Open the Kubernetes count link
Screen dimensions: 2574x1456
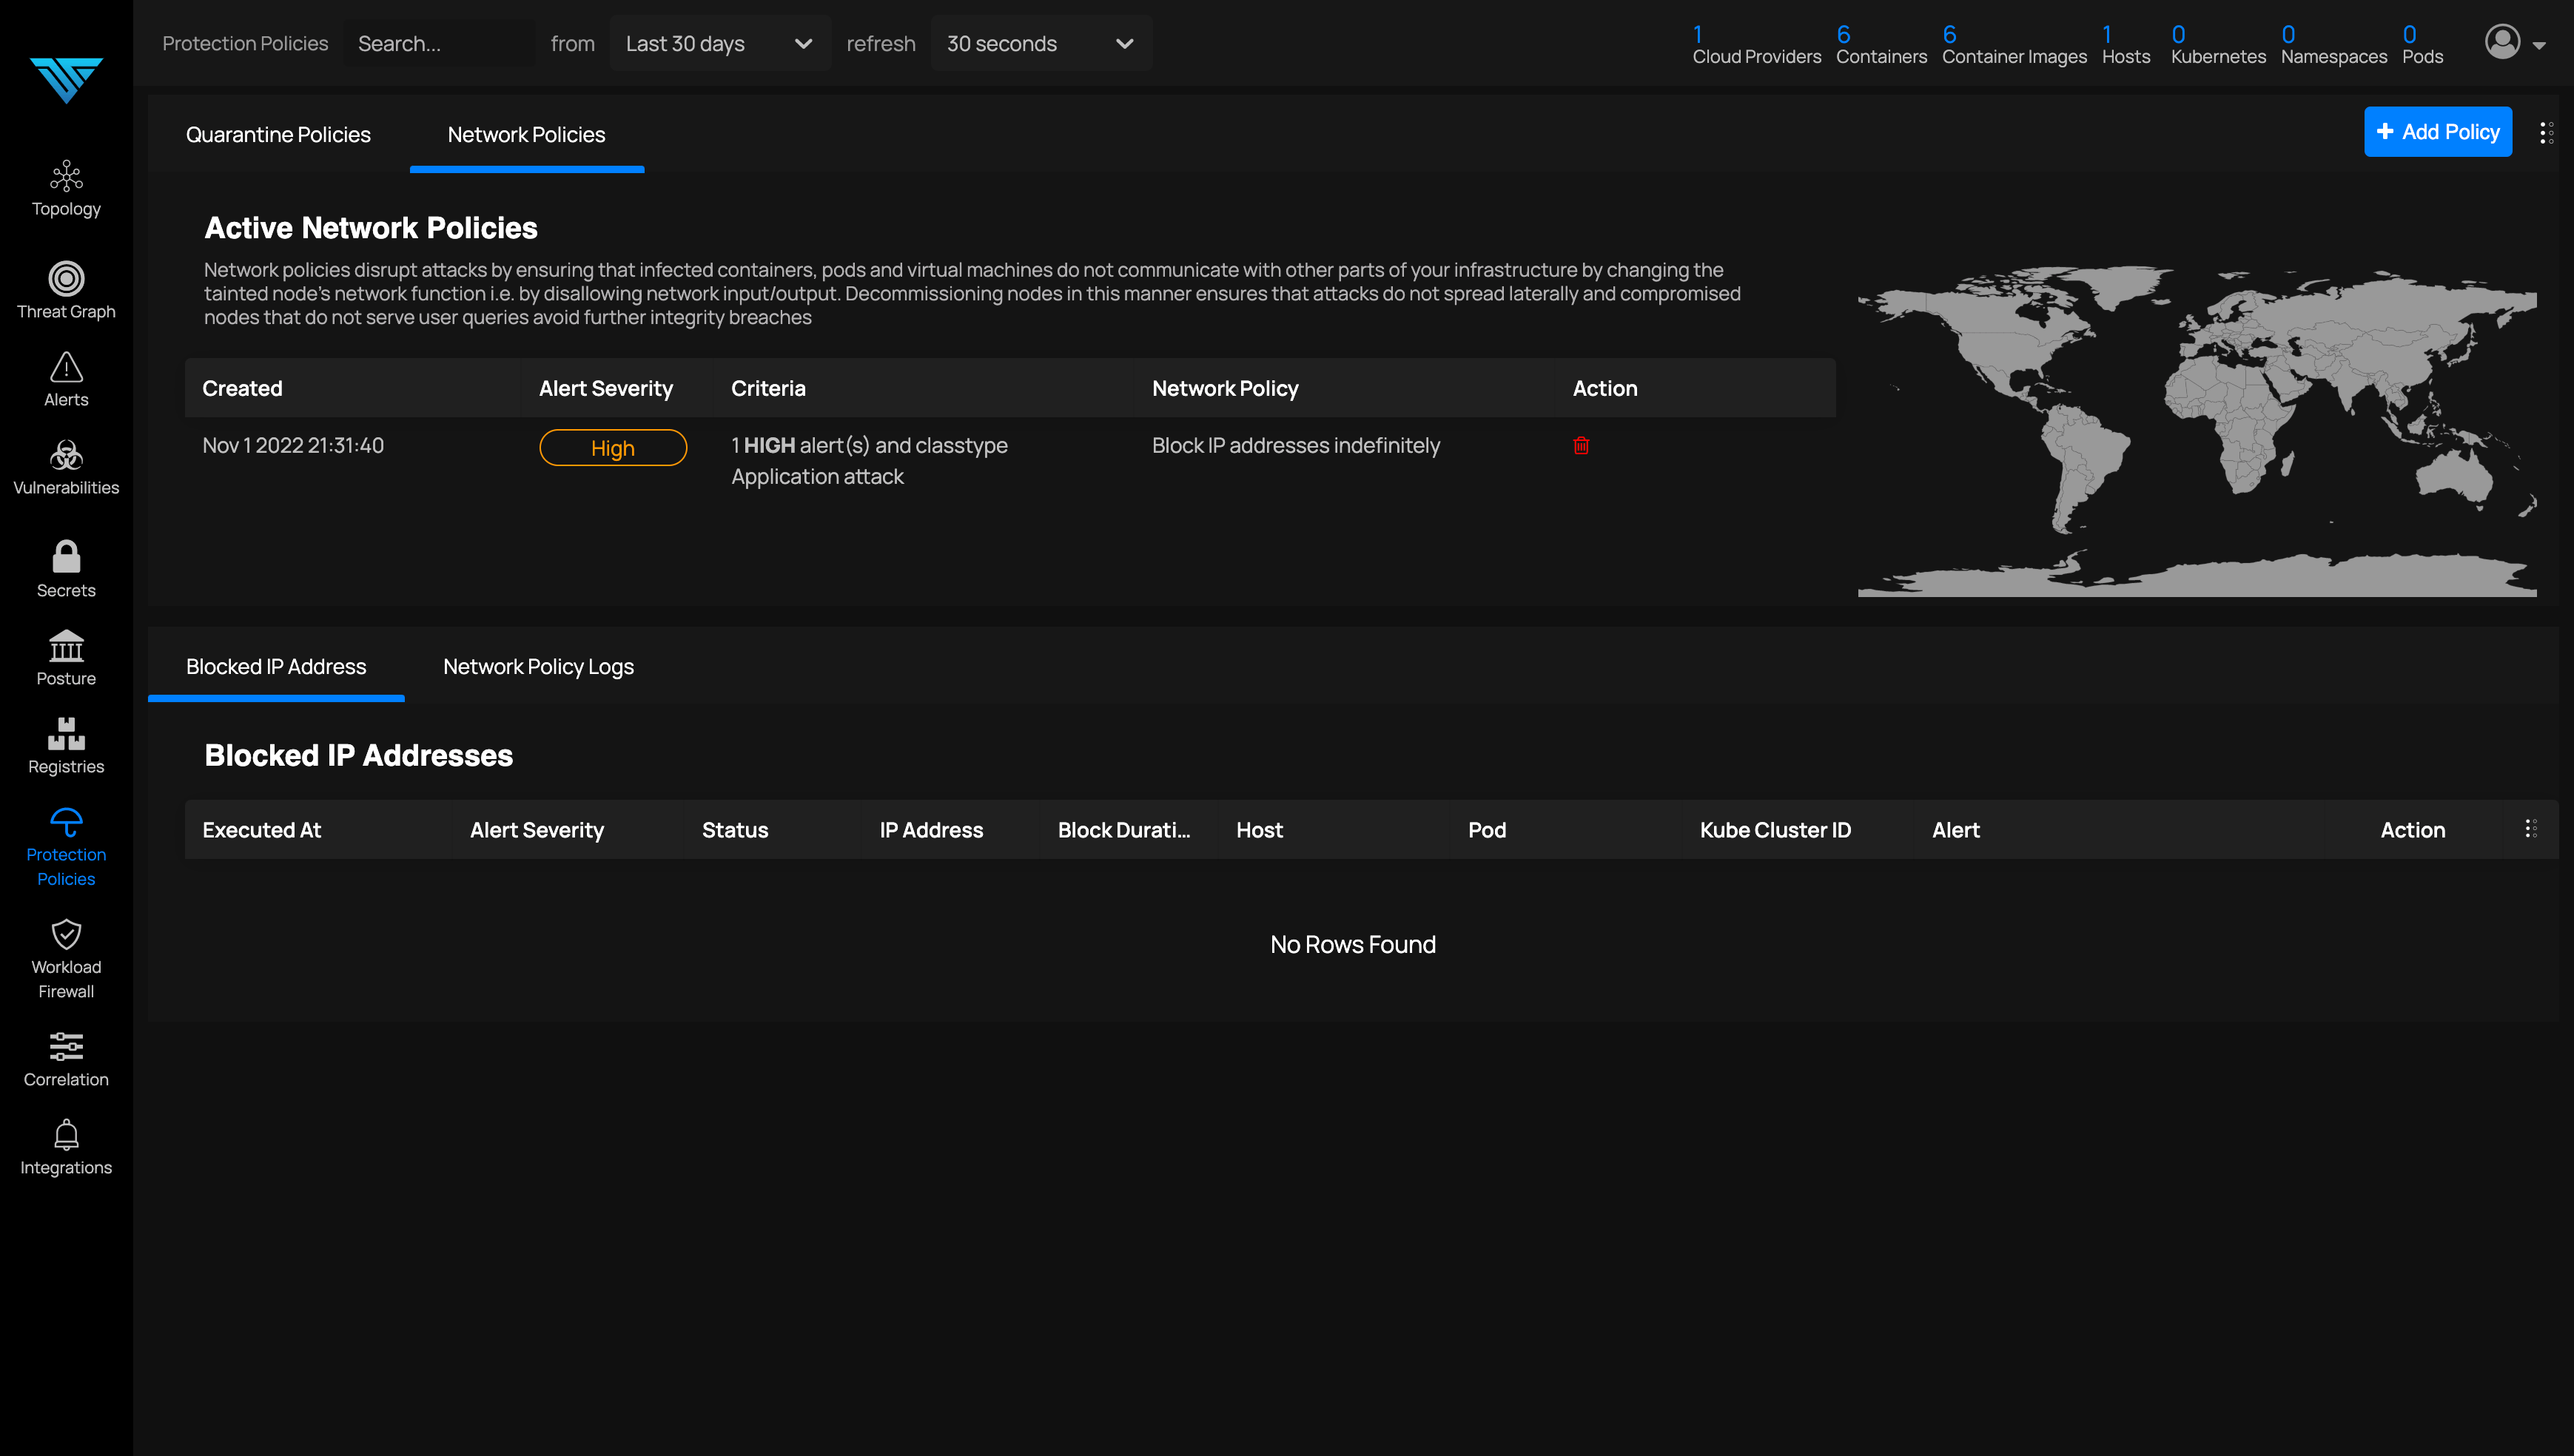click(2218, 45)
